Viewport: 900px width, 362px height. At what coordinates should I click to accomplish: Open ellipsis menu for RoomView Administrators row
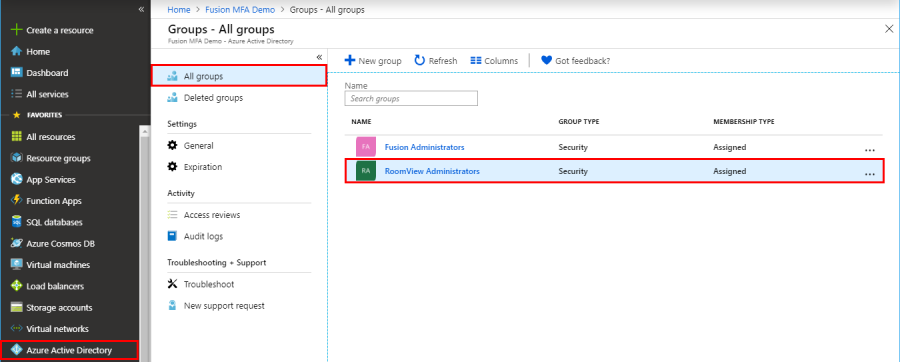(x=870, y=174)
